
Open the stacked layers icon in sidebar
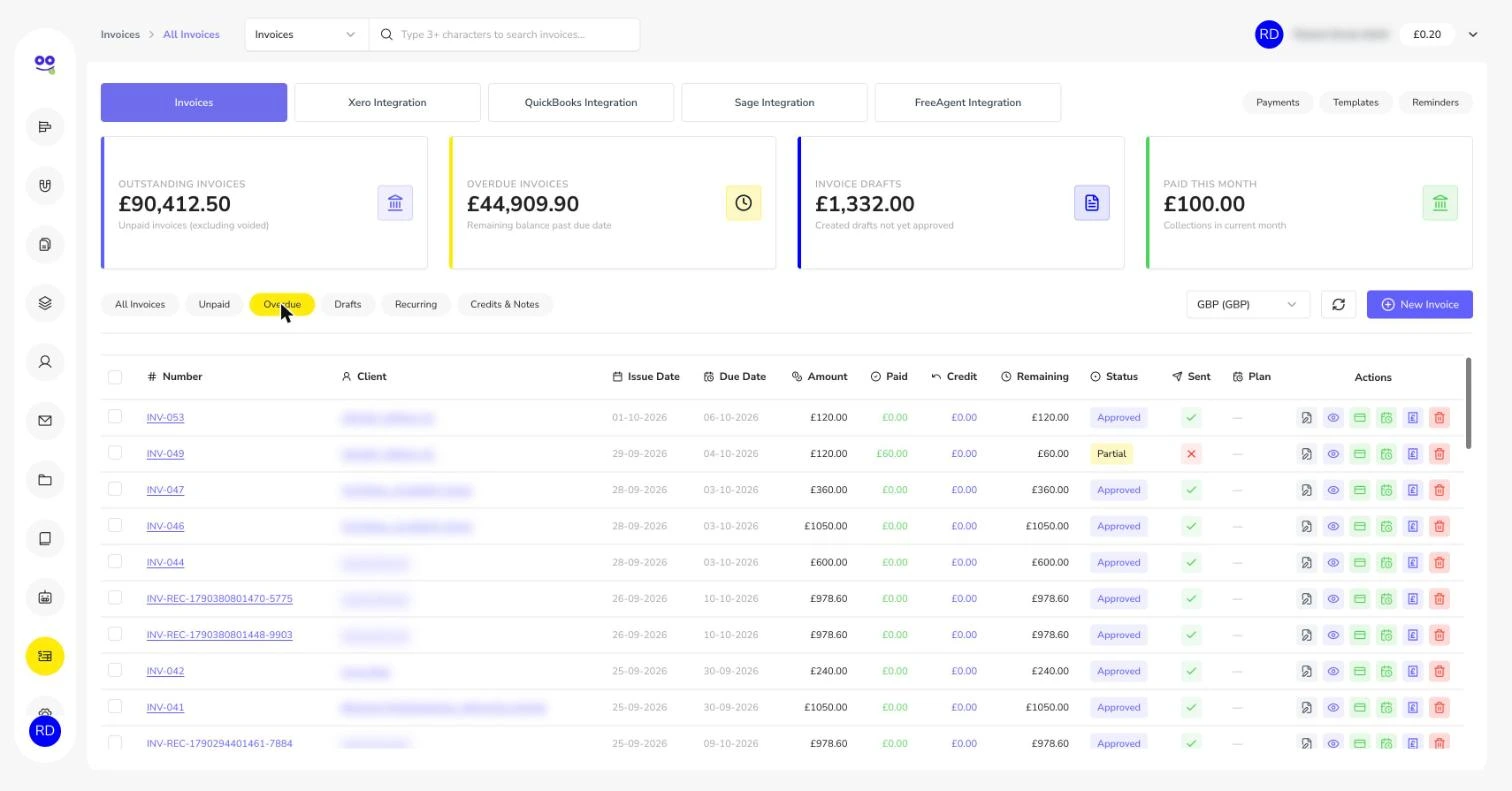coord(45,304)
